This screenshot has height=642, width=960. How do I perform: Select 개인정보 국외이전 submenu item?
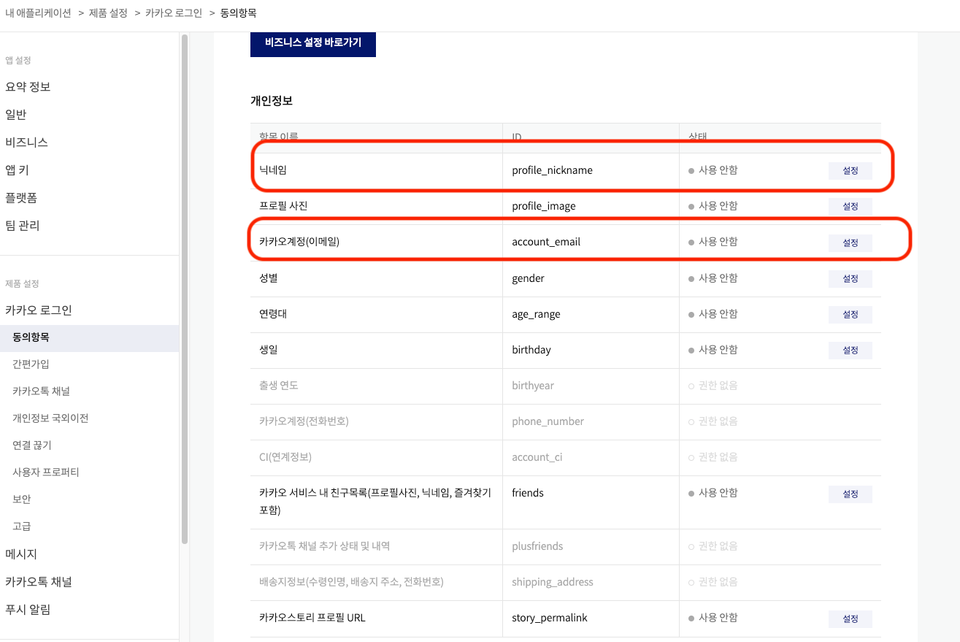tap(51, 418)
